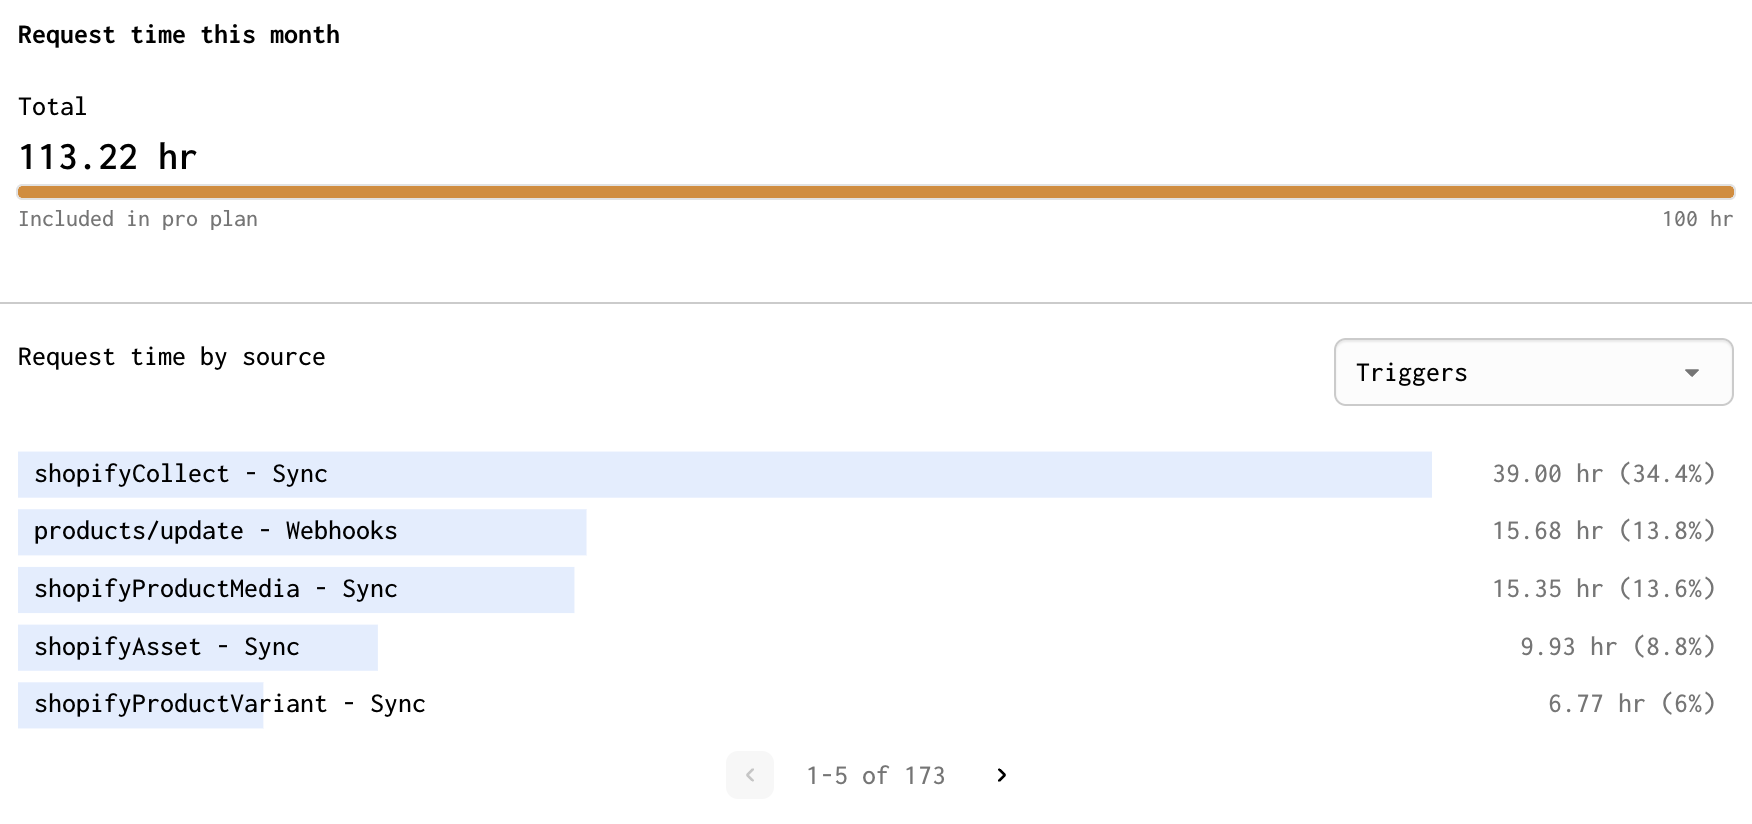Click the shopifyProductMedia - Sync bar
The width and height of the screenshot is (1752, 824).
point(296,590)
